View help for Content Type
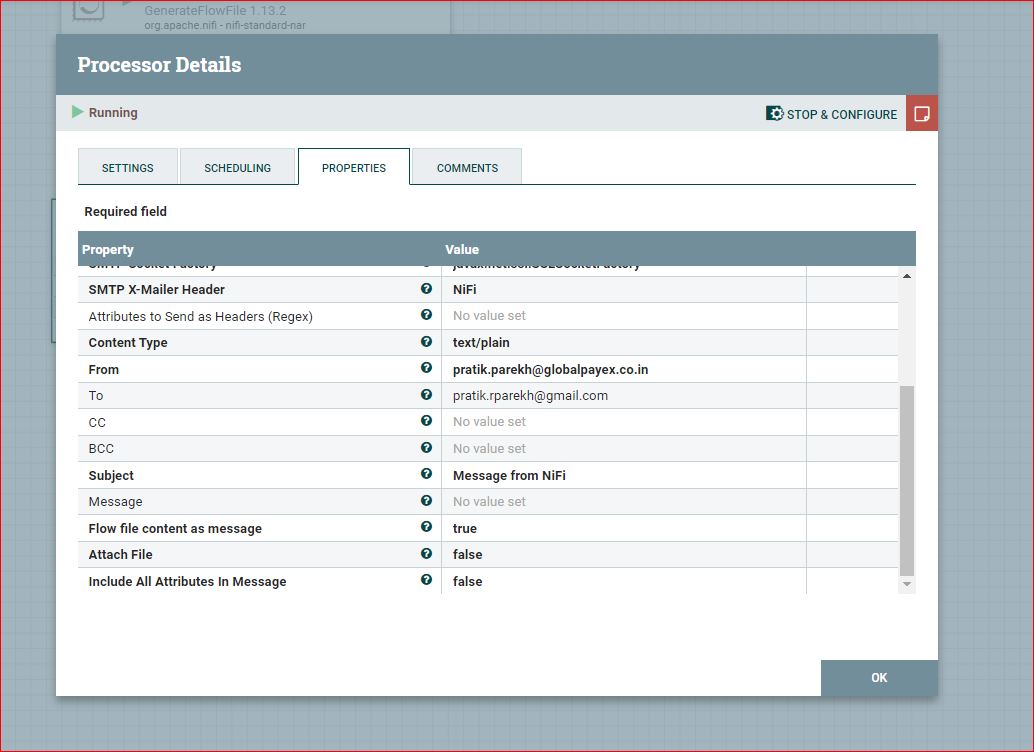Viewport: 1034px width, 752px height. (426, 342)
